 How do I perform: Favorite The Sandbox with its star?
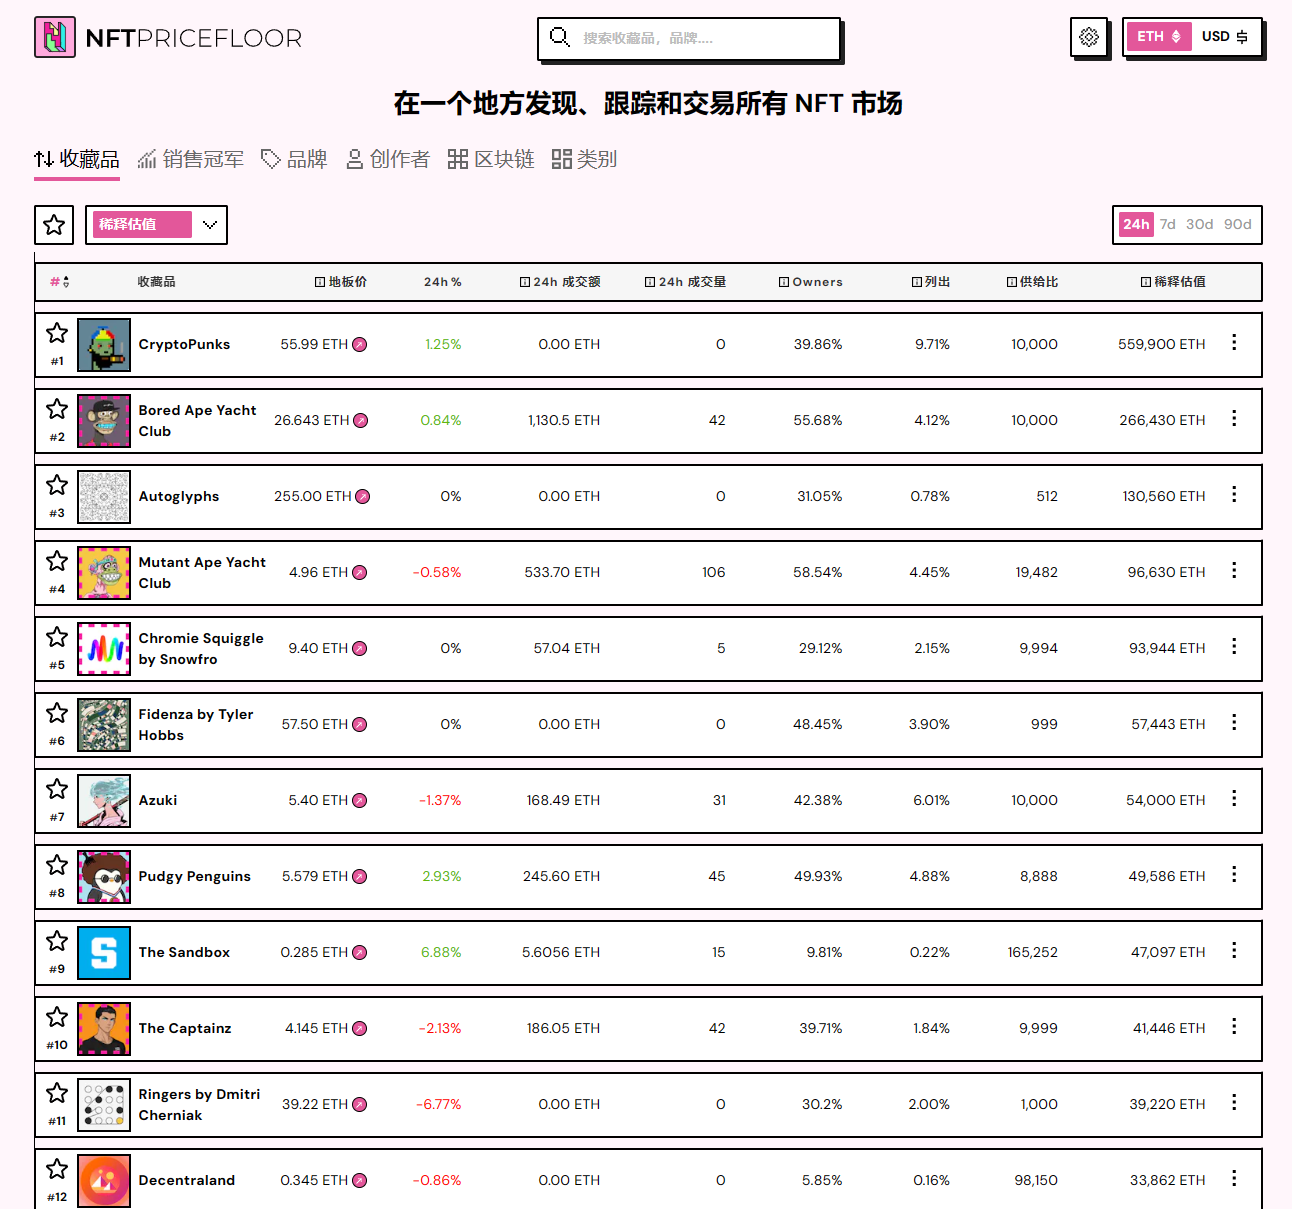(x=57, y=941)
